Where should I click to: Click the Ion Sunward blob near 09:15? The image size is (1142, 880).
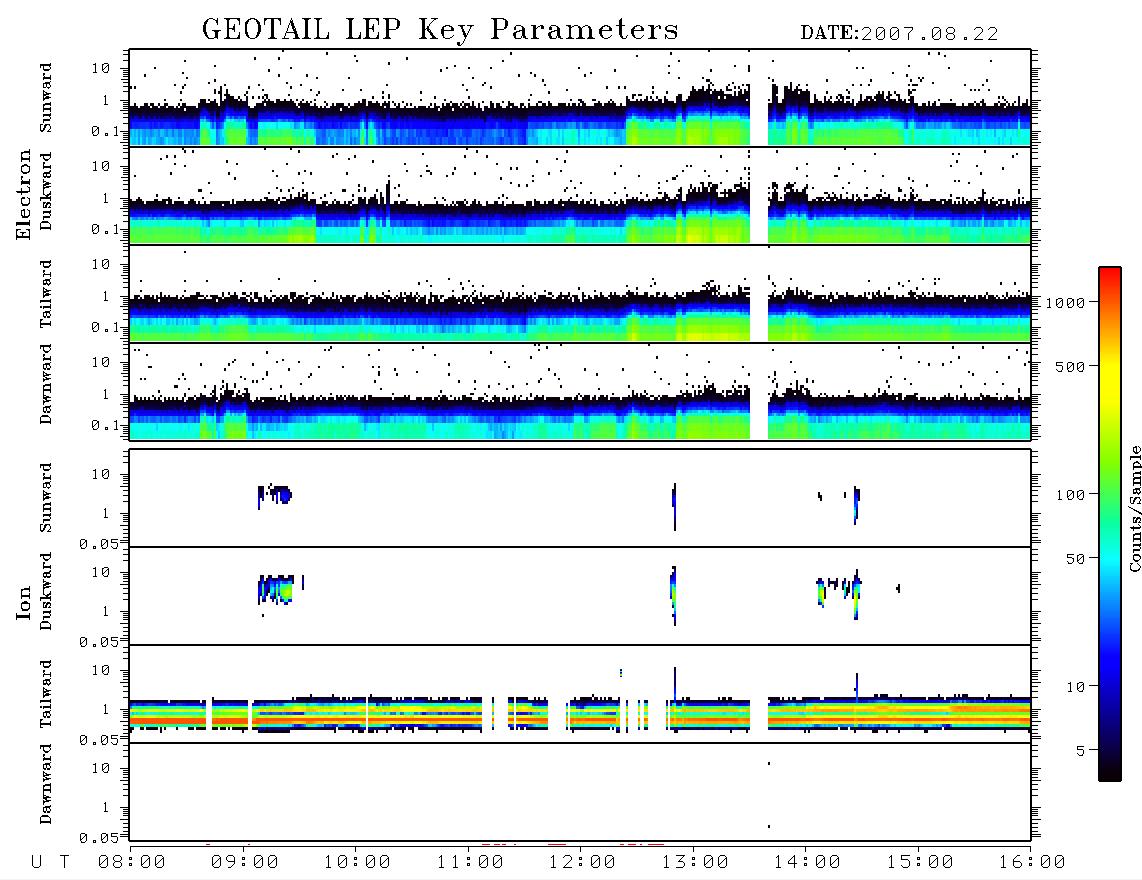[x=274, y=495]
